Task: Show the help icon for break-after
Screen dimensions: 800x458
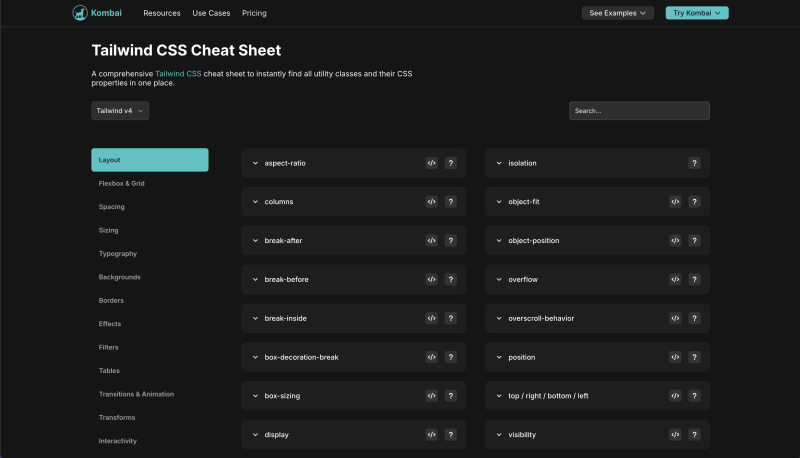Action: point(450,241)
